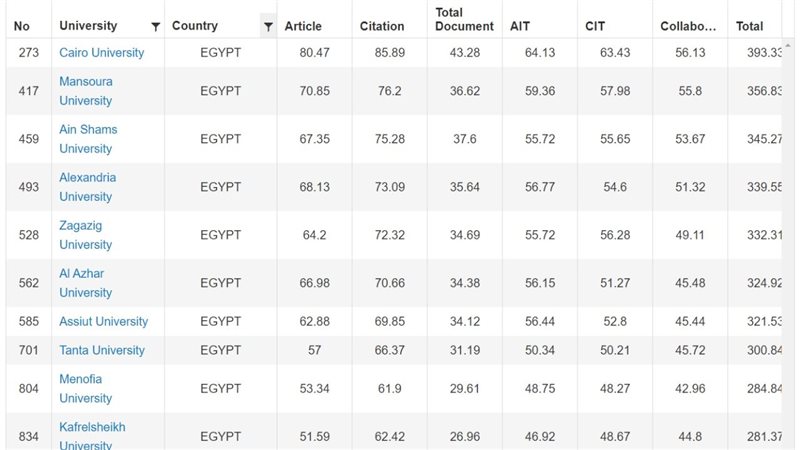This screenshot has height=450, width=800.
Task: Open the Mansoura University link
Action: (x=86, y=91)
